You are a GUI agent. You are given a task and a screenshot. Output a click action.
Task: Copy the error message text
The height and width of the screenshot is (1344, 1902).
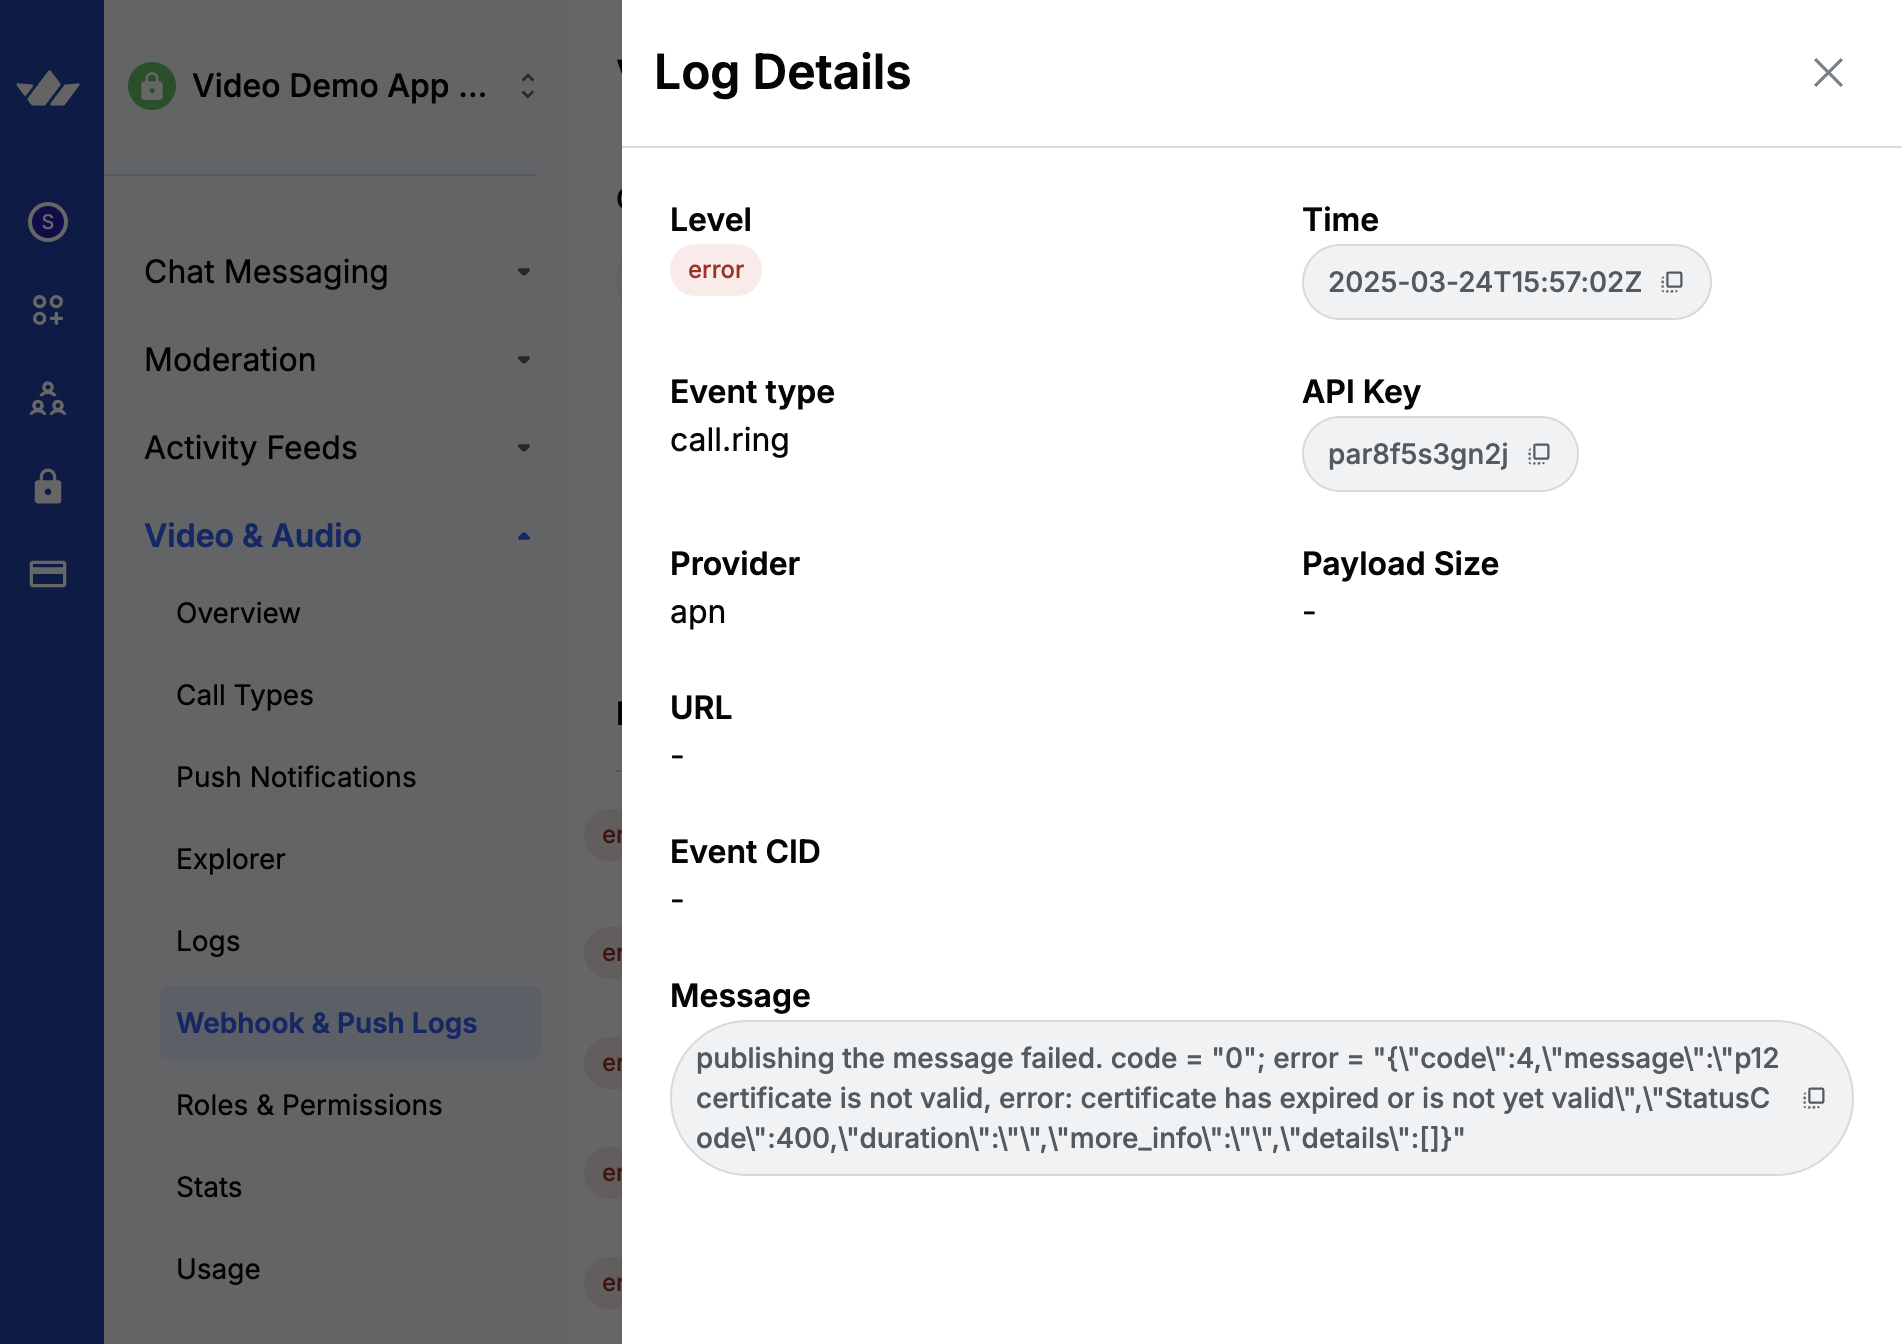click(x=1813, y=1097)
